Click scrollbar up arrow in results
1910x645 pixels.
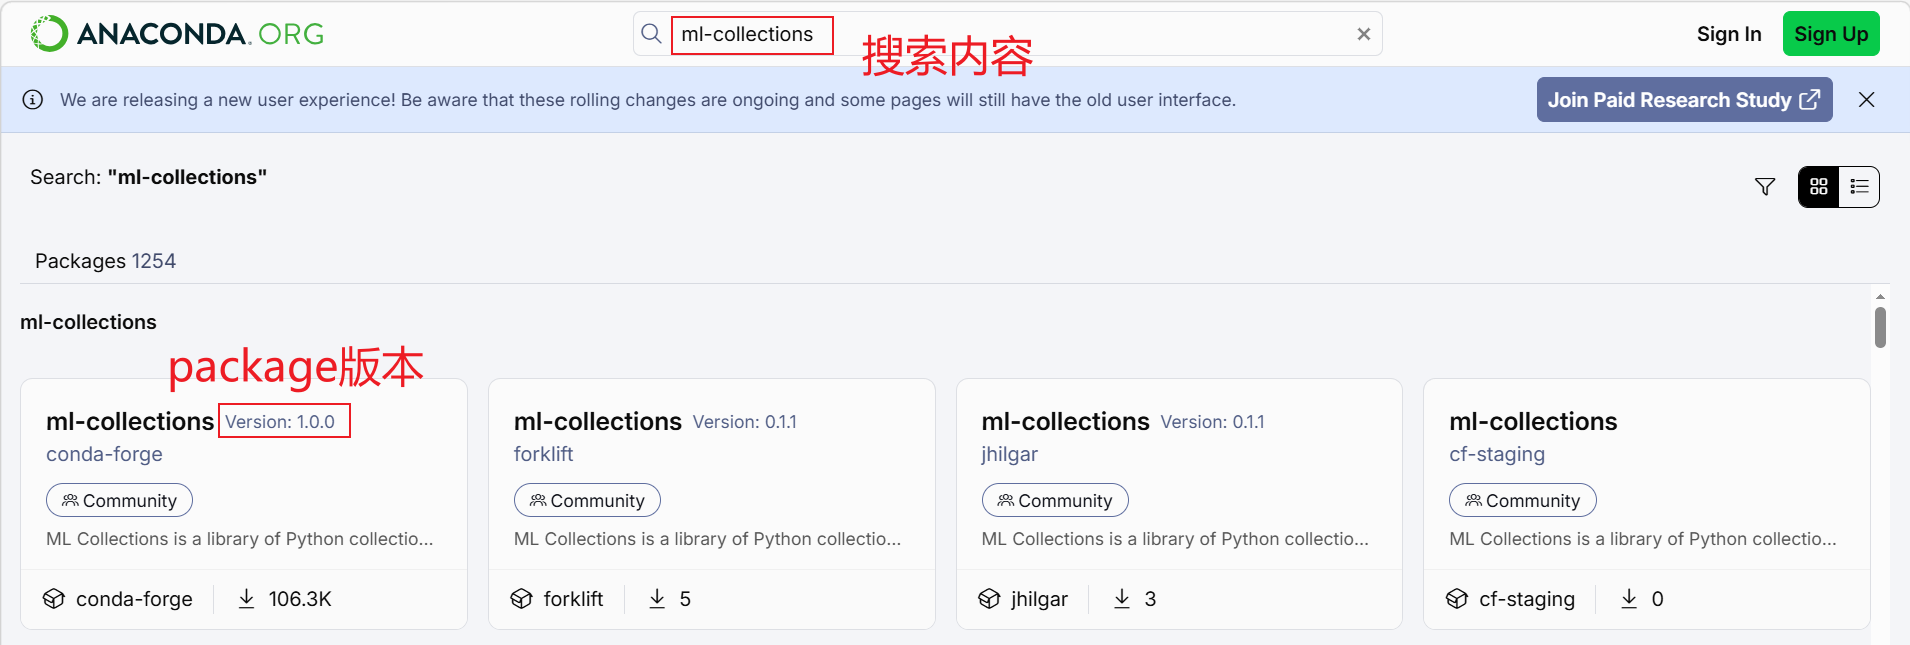coord(1880,297)
